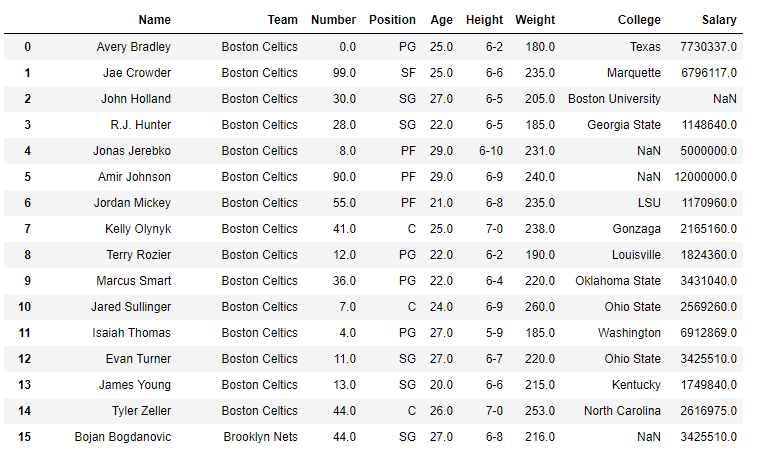Select the Salary column header
784x450 pixels.
click(719, 20)
